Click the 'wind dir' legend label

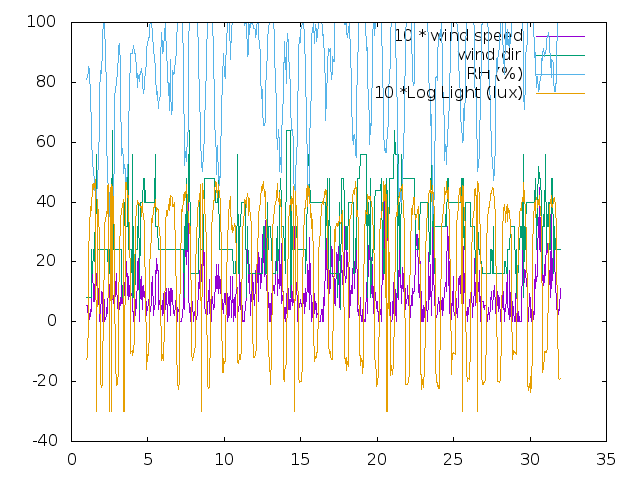tap(489, 55)
